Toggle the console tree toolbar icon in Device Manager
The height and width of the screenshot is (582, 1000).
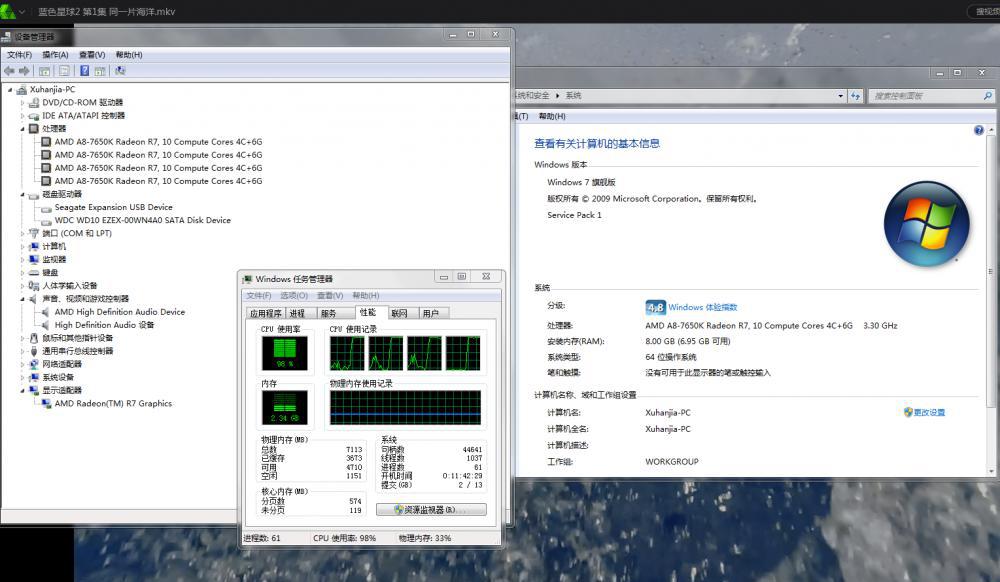pyautogui.click(x=45, y=71)
